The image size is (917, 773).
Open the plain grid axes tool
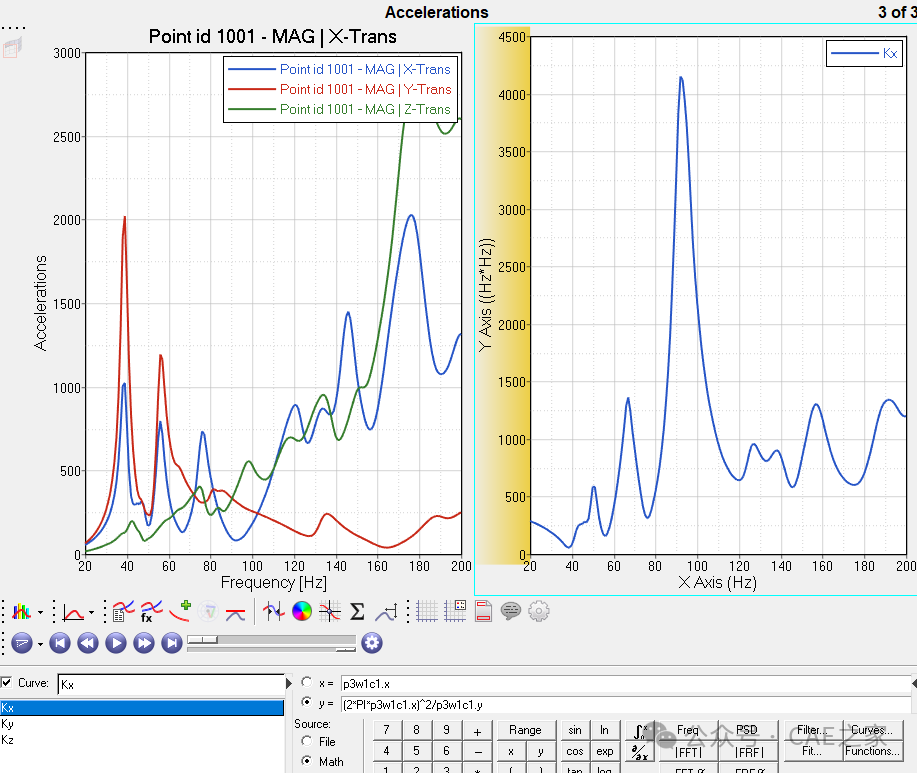[x=426, y=612]
